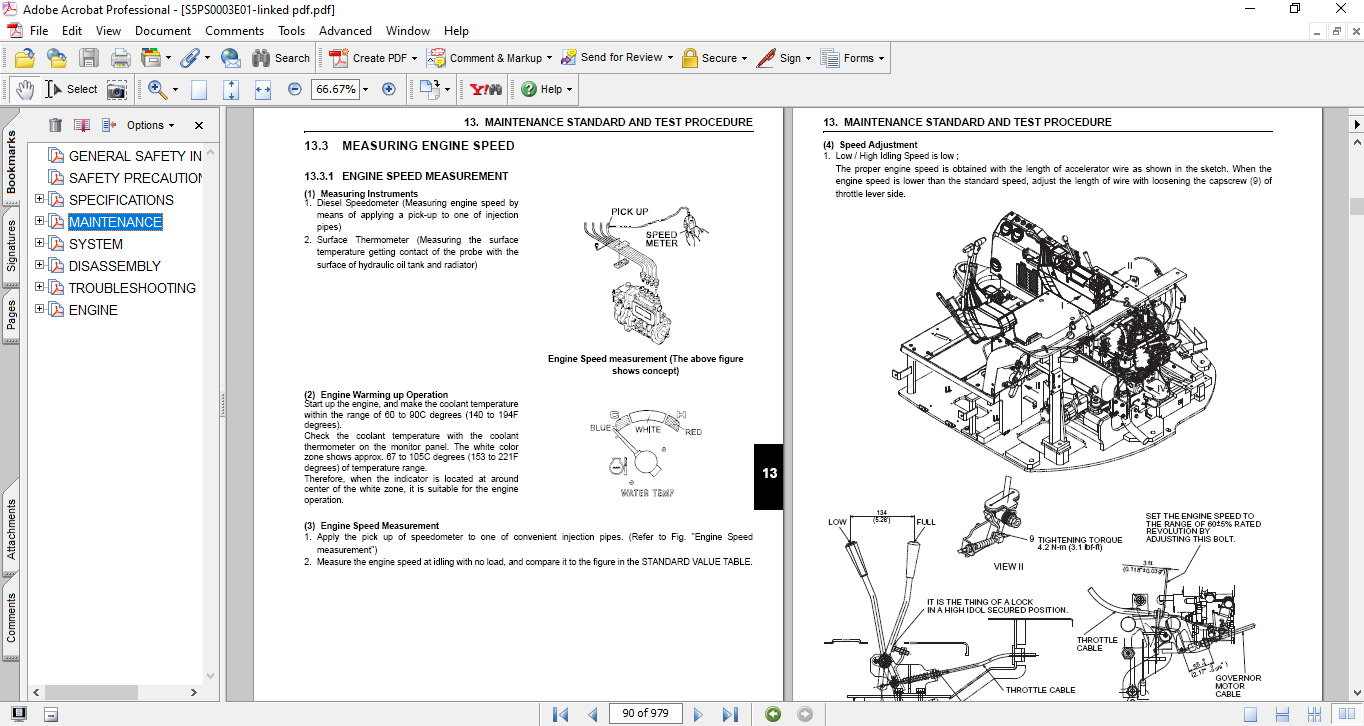This screenshot has height=726, width=1364.
Task: Click the Snapshot camera tool
Action: click(x=117, y=89)
